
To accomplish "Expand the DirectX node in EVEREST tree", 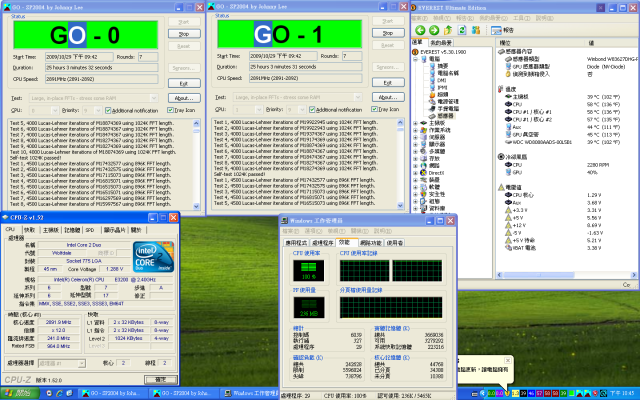I will click(x=416, y=173).
